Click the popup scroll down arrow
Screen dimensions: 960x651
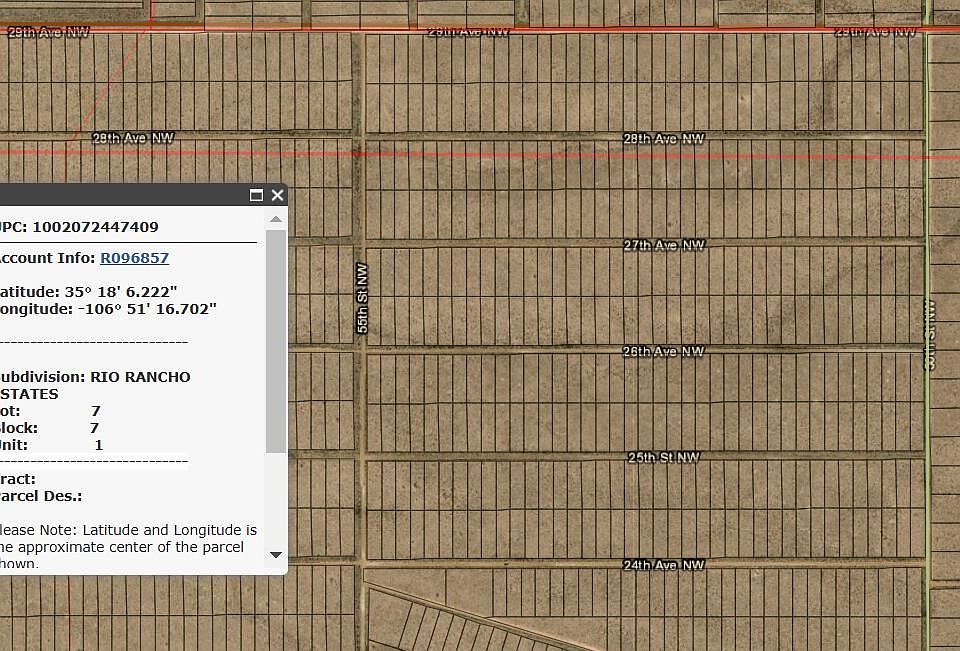pos(276,555)
